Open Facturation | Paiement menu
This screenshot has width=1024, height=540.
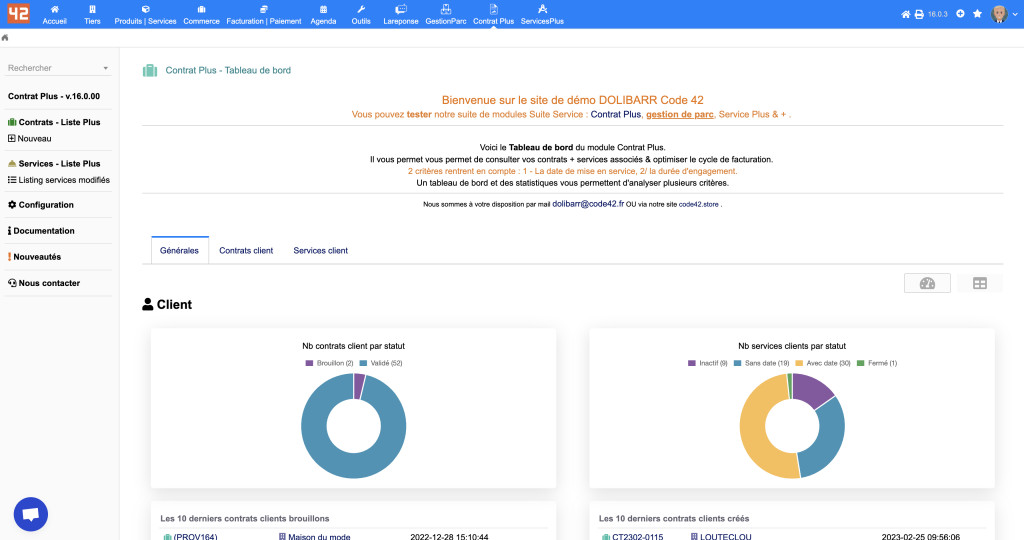coord(264,14)
